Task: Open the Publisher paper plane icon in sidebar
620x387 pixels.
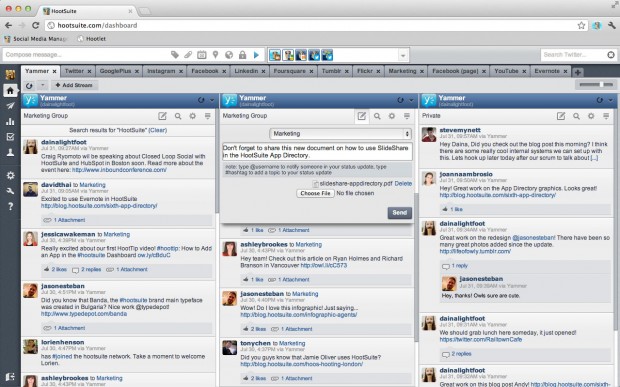Action: (x=10, y=106)
